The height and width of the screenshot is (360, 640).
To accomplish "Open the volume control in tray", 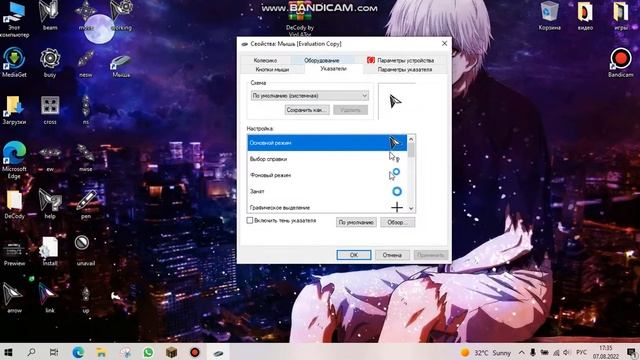I will (566, 352).
